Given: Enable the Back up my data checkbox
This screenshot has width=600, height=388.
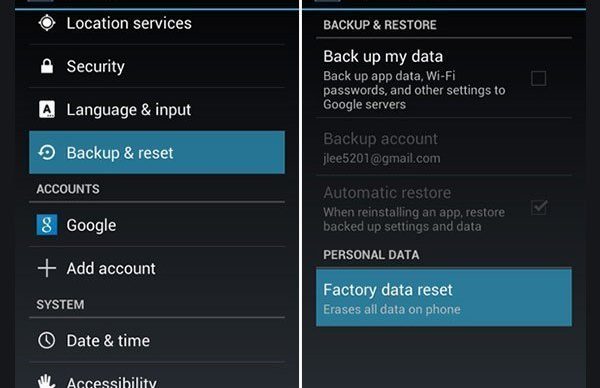Looking at the screenshot, I should click(538, 78).
